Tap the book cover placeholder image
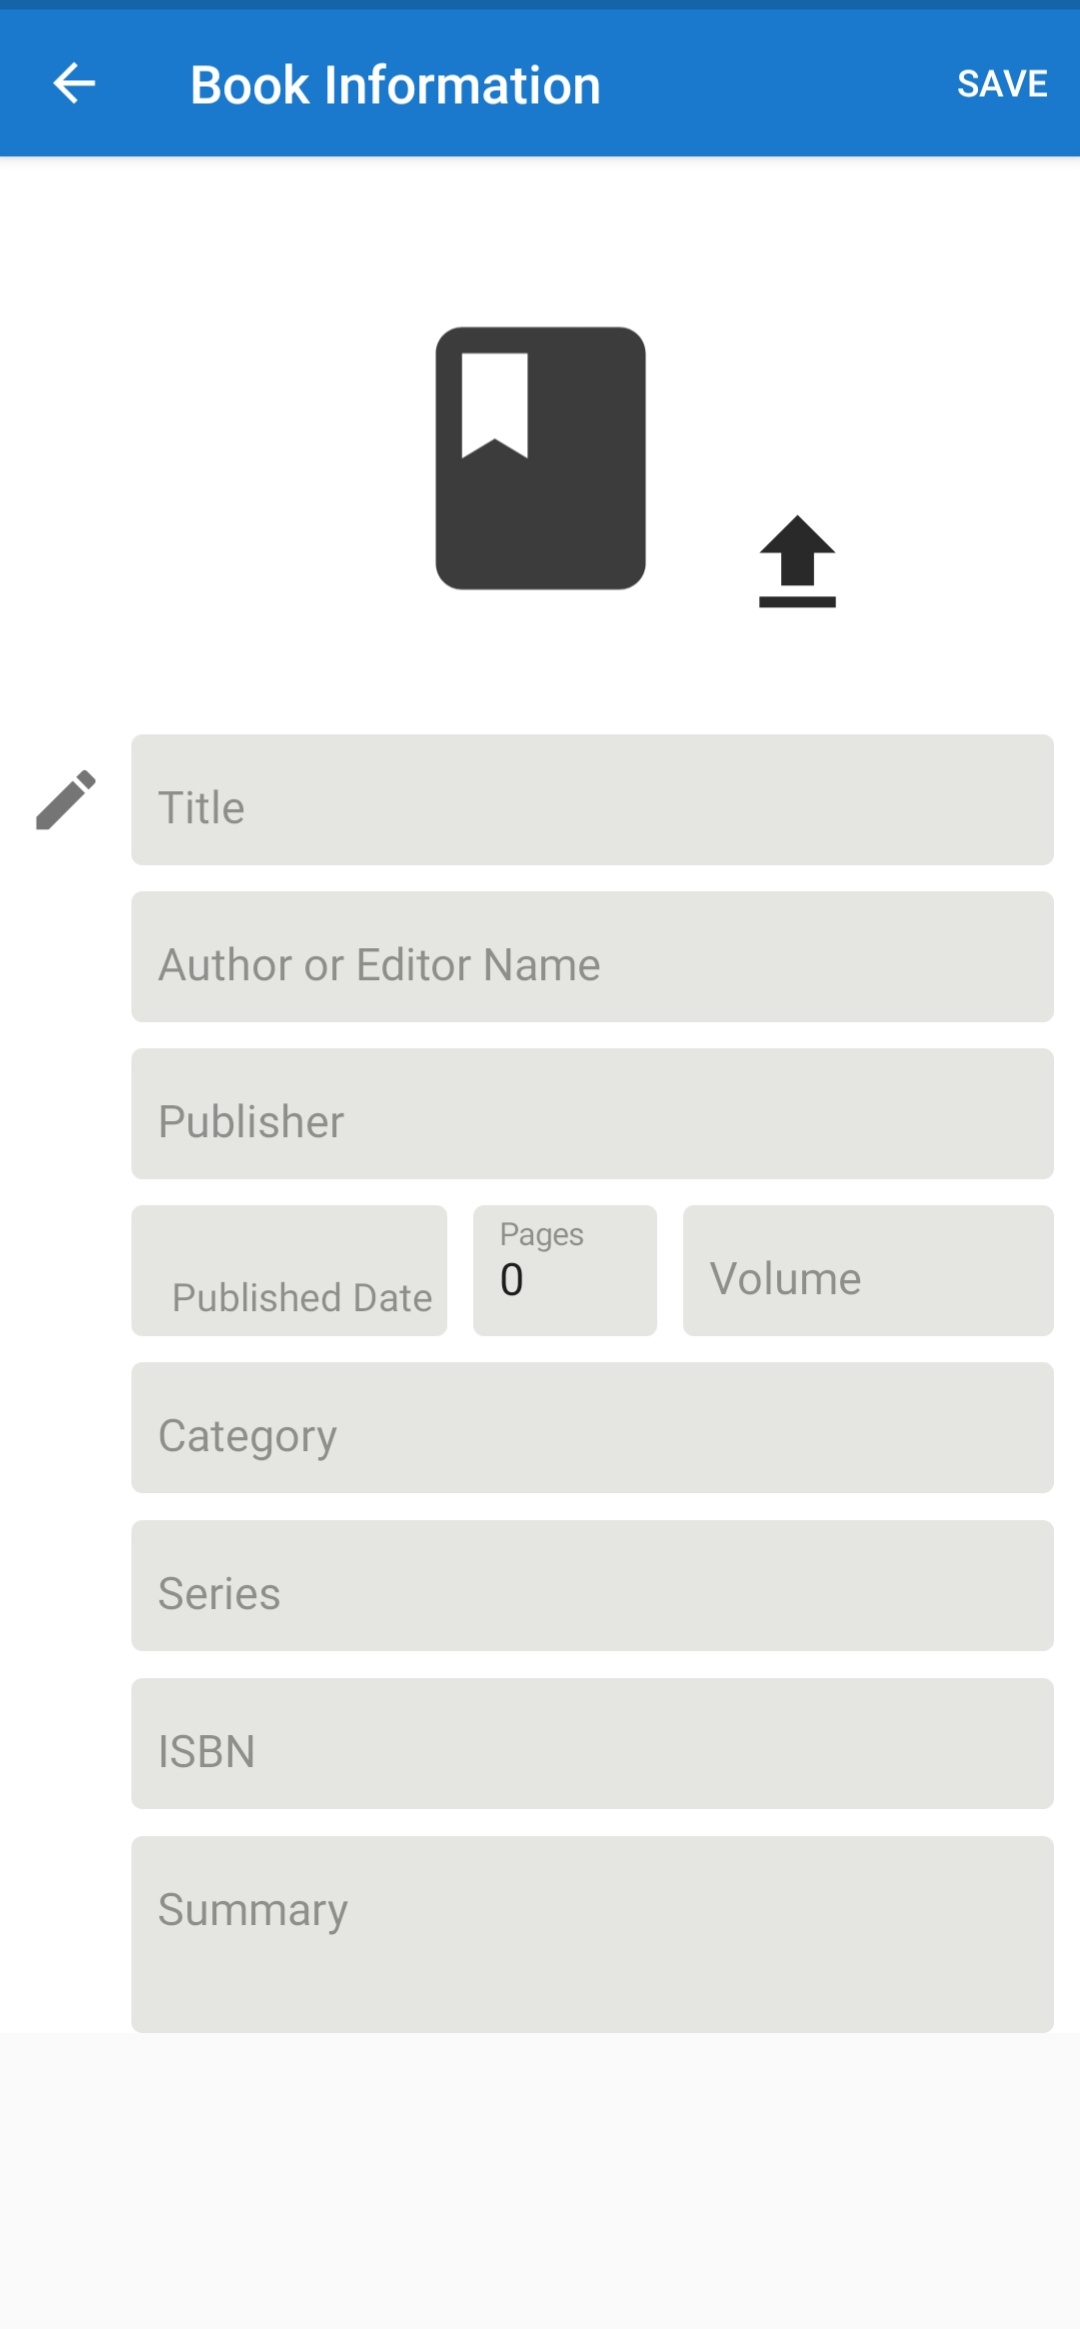Screen dimensions: 1080x2329 pos(540,458)
